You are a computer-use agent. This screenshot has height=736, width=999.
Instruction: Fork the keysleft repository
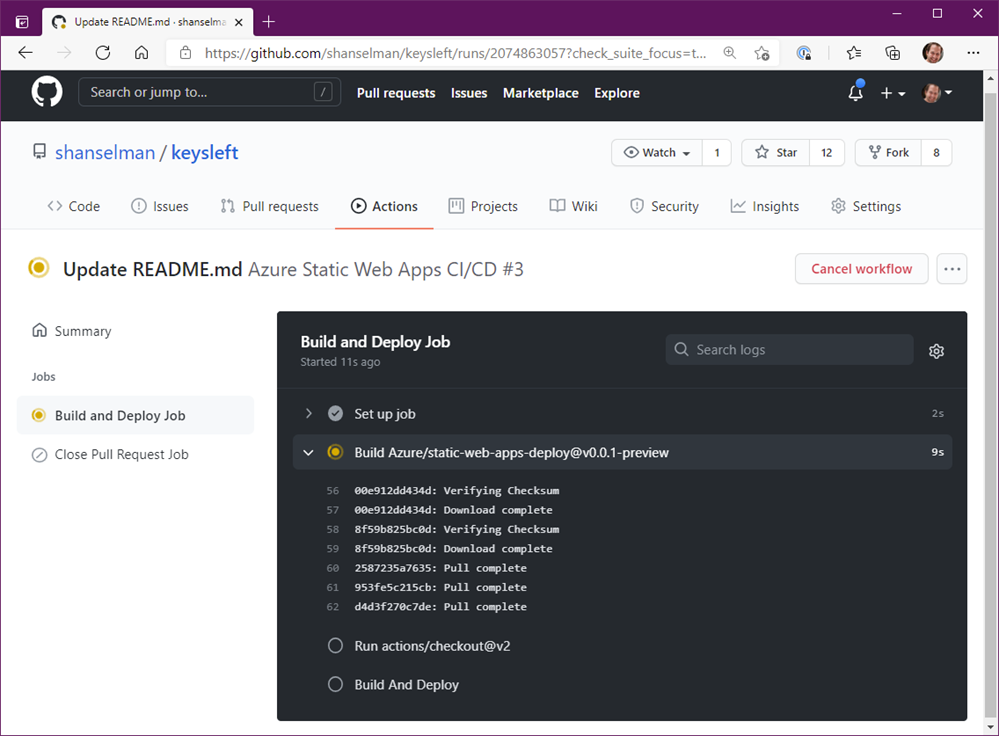(888, 152)
